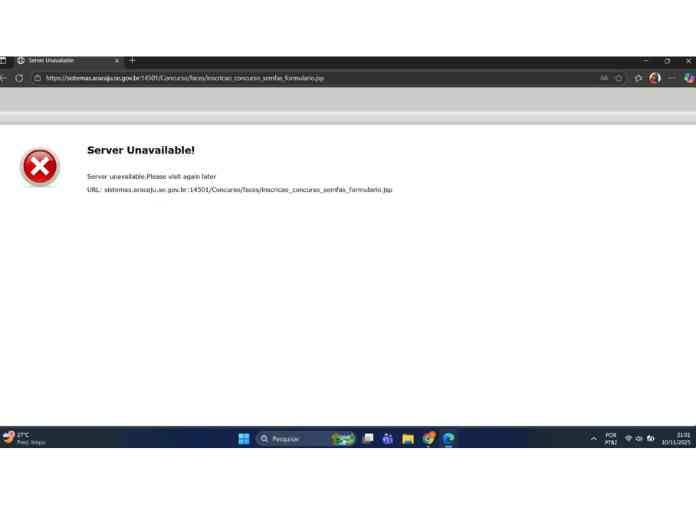
Task: Open the Edge settings and more menu
Action: pyautogui.click(x=672, y=78)
